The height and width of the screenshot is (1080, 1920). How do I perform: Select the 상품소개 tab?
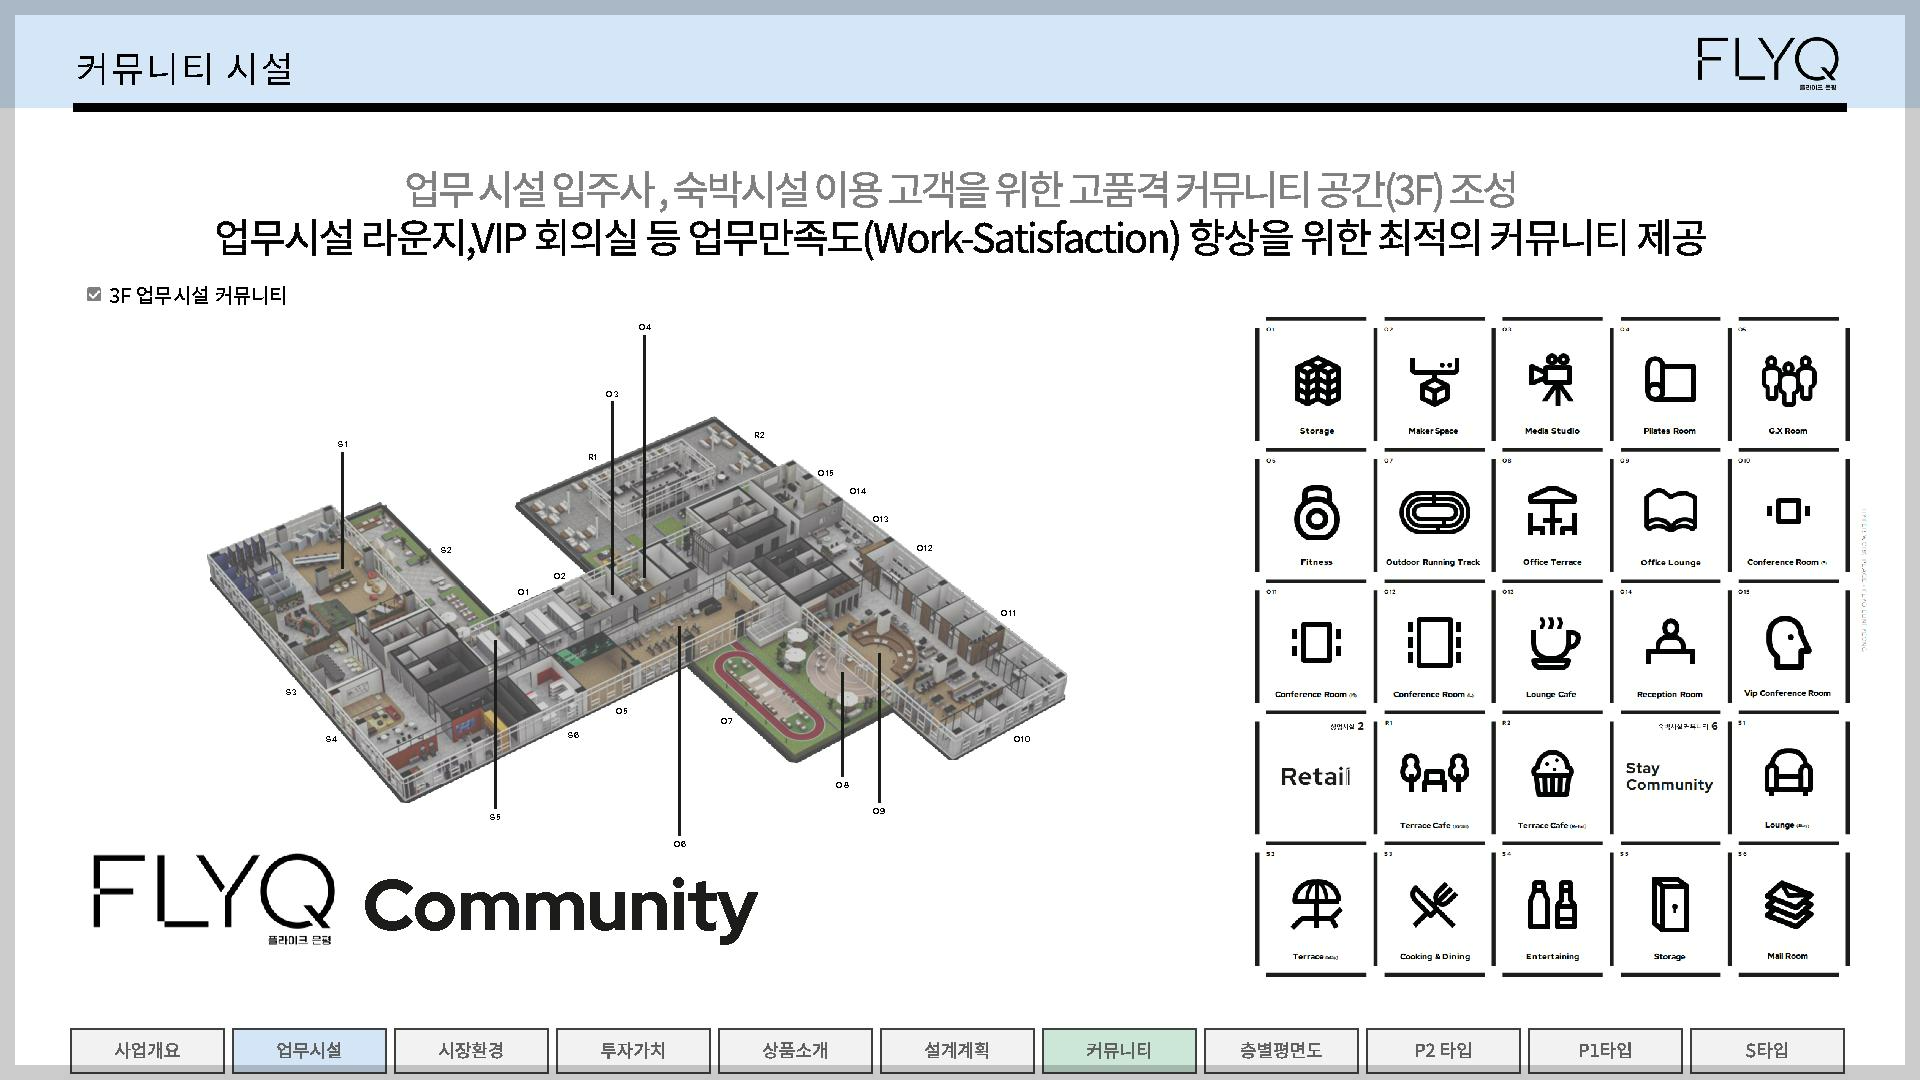click(x=795, y=1050)
